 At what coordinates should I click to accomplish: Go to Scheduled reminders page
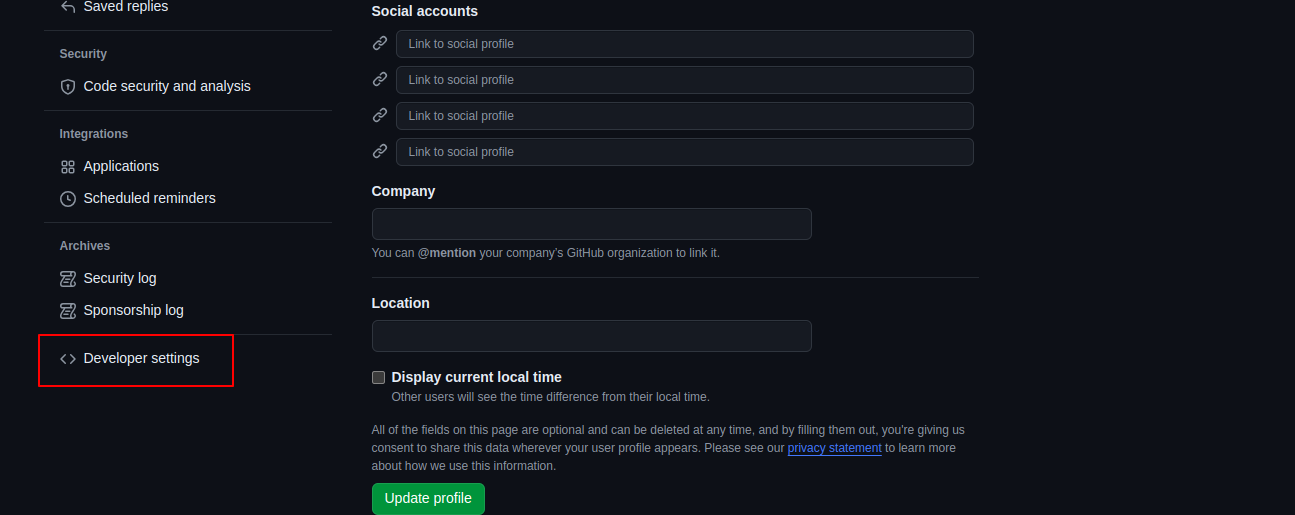(149, 199)
